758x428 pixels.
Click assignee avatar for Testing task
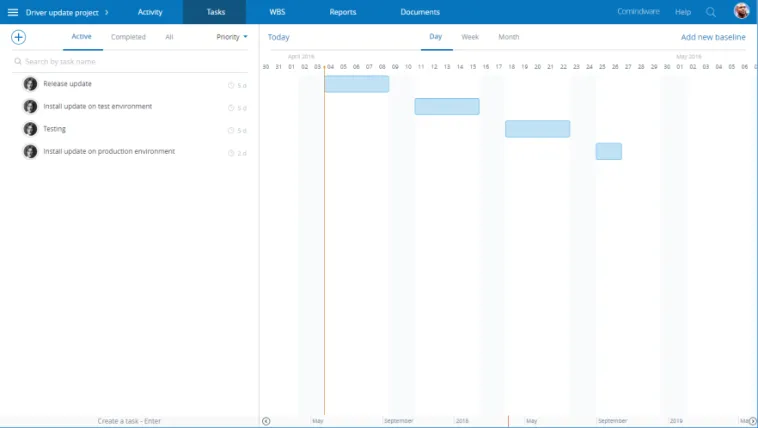point(30,129)
